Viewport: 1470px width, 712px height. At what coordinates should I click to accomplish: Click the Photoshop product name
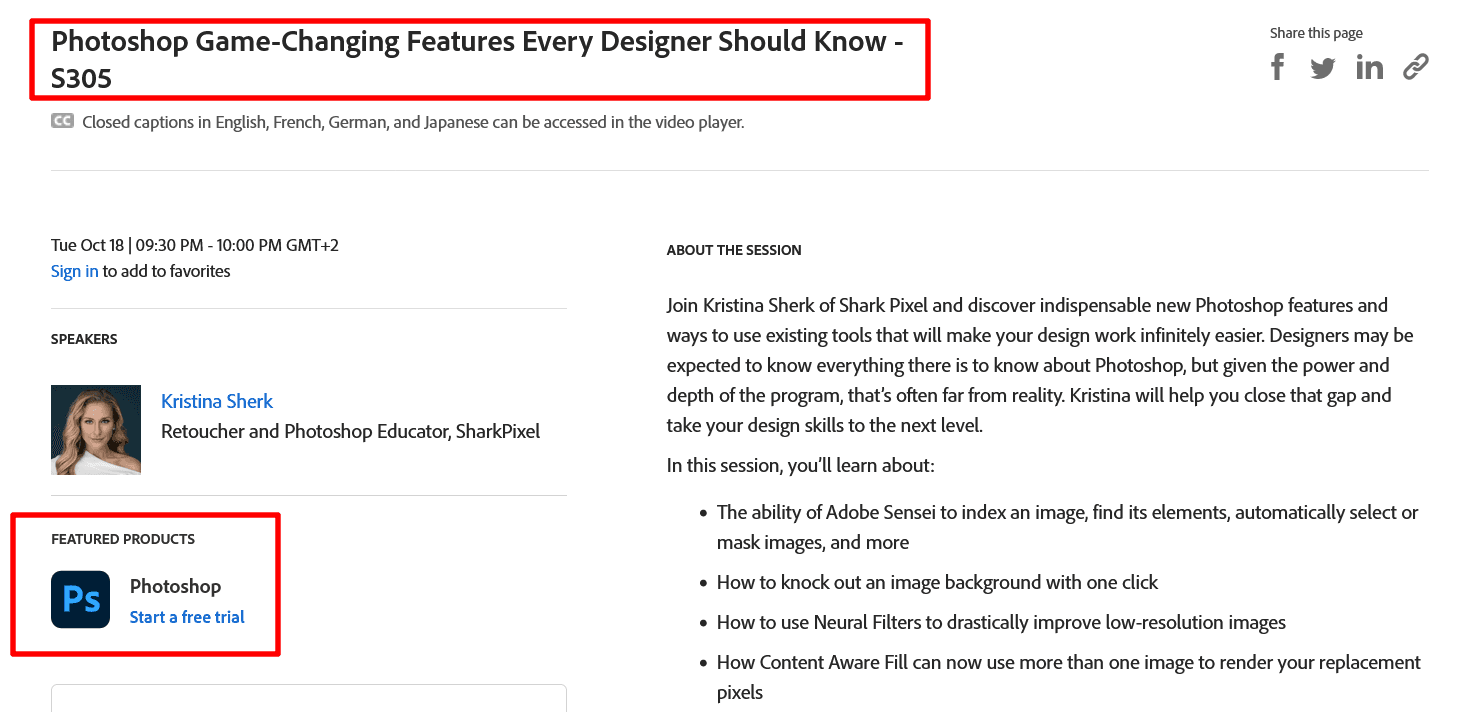[x=175, y=587]
